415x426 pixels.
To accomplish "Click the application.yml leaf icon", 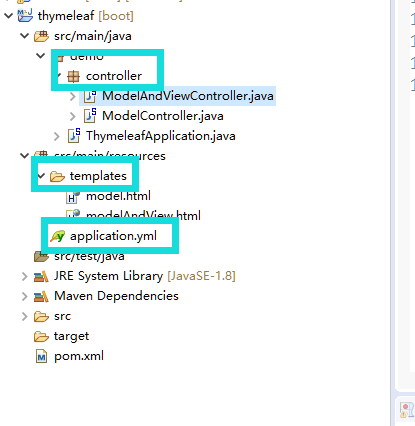I will pyautogui.click(x=57, y=236).
